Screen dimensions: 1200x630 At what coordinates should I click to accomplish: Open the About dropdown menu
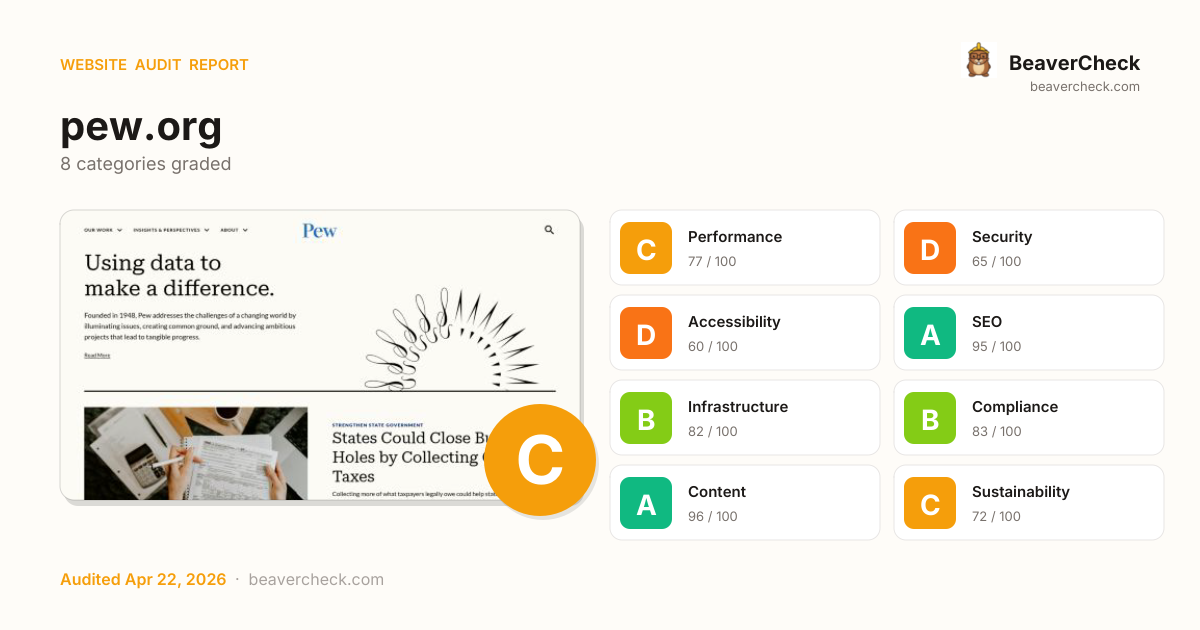(234, 230)
